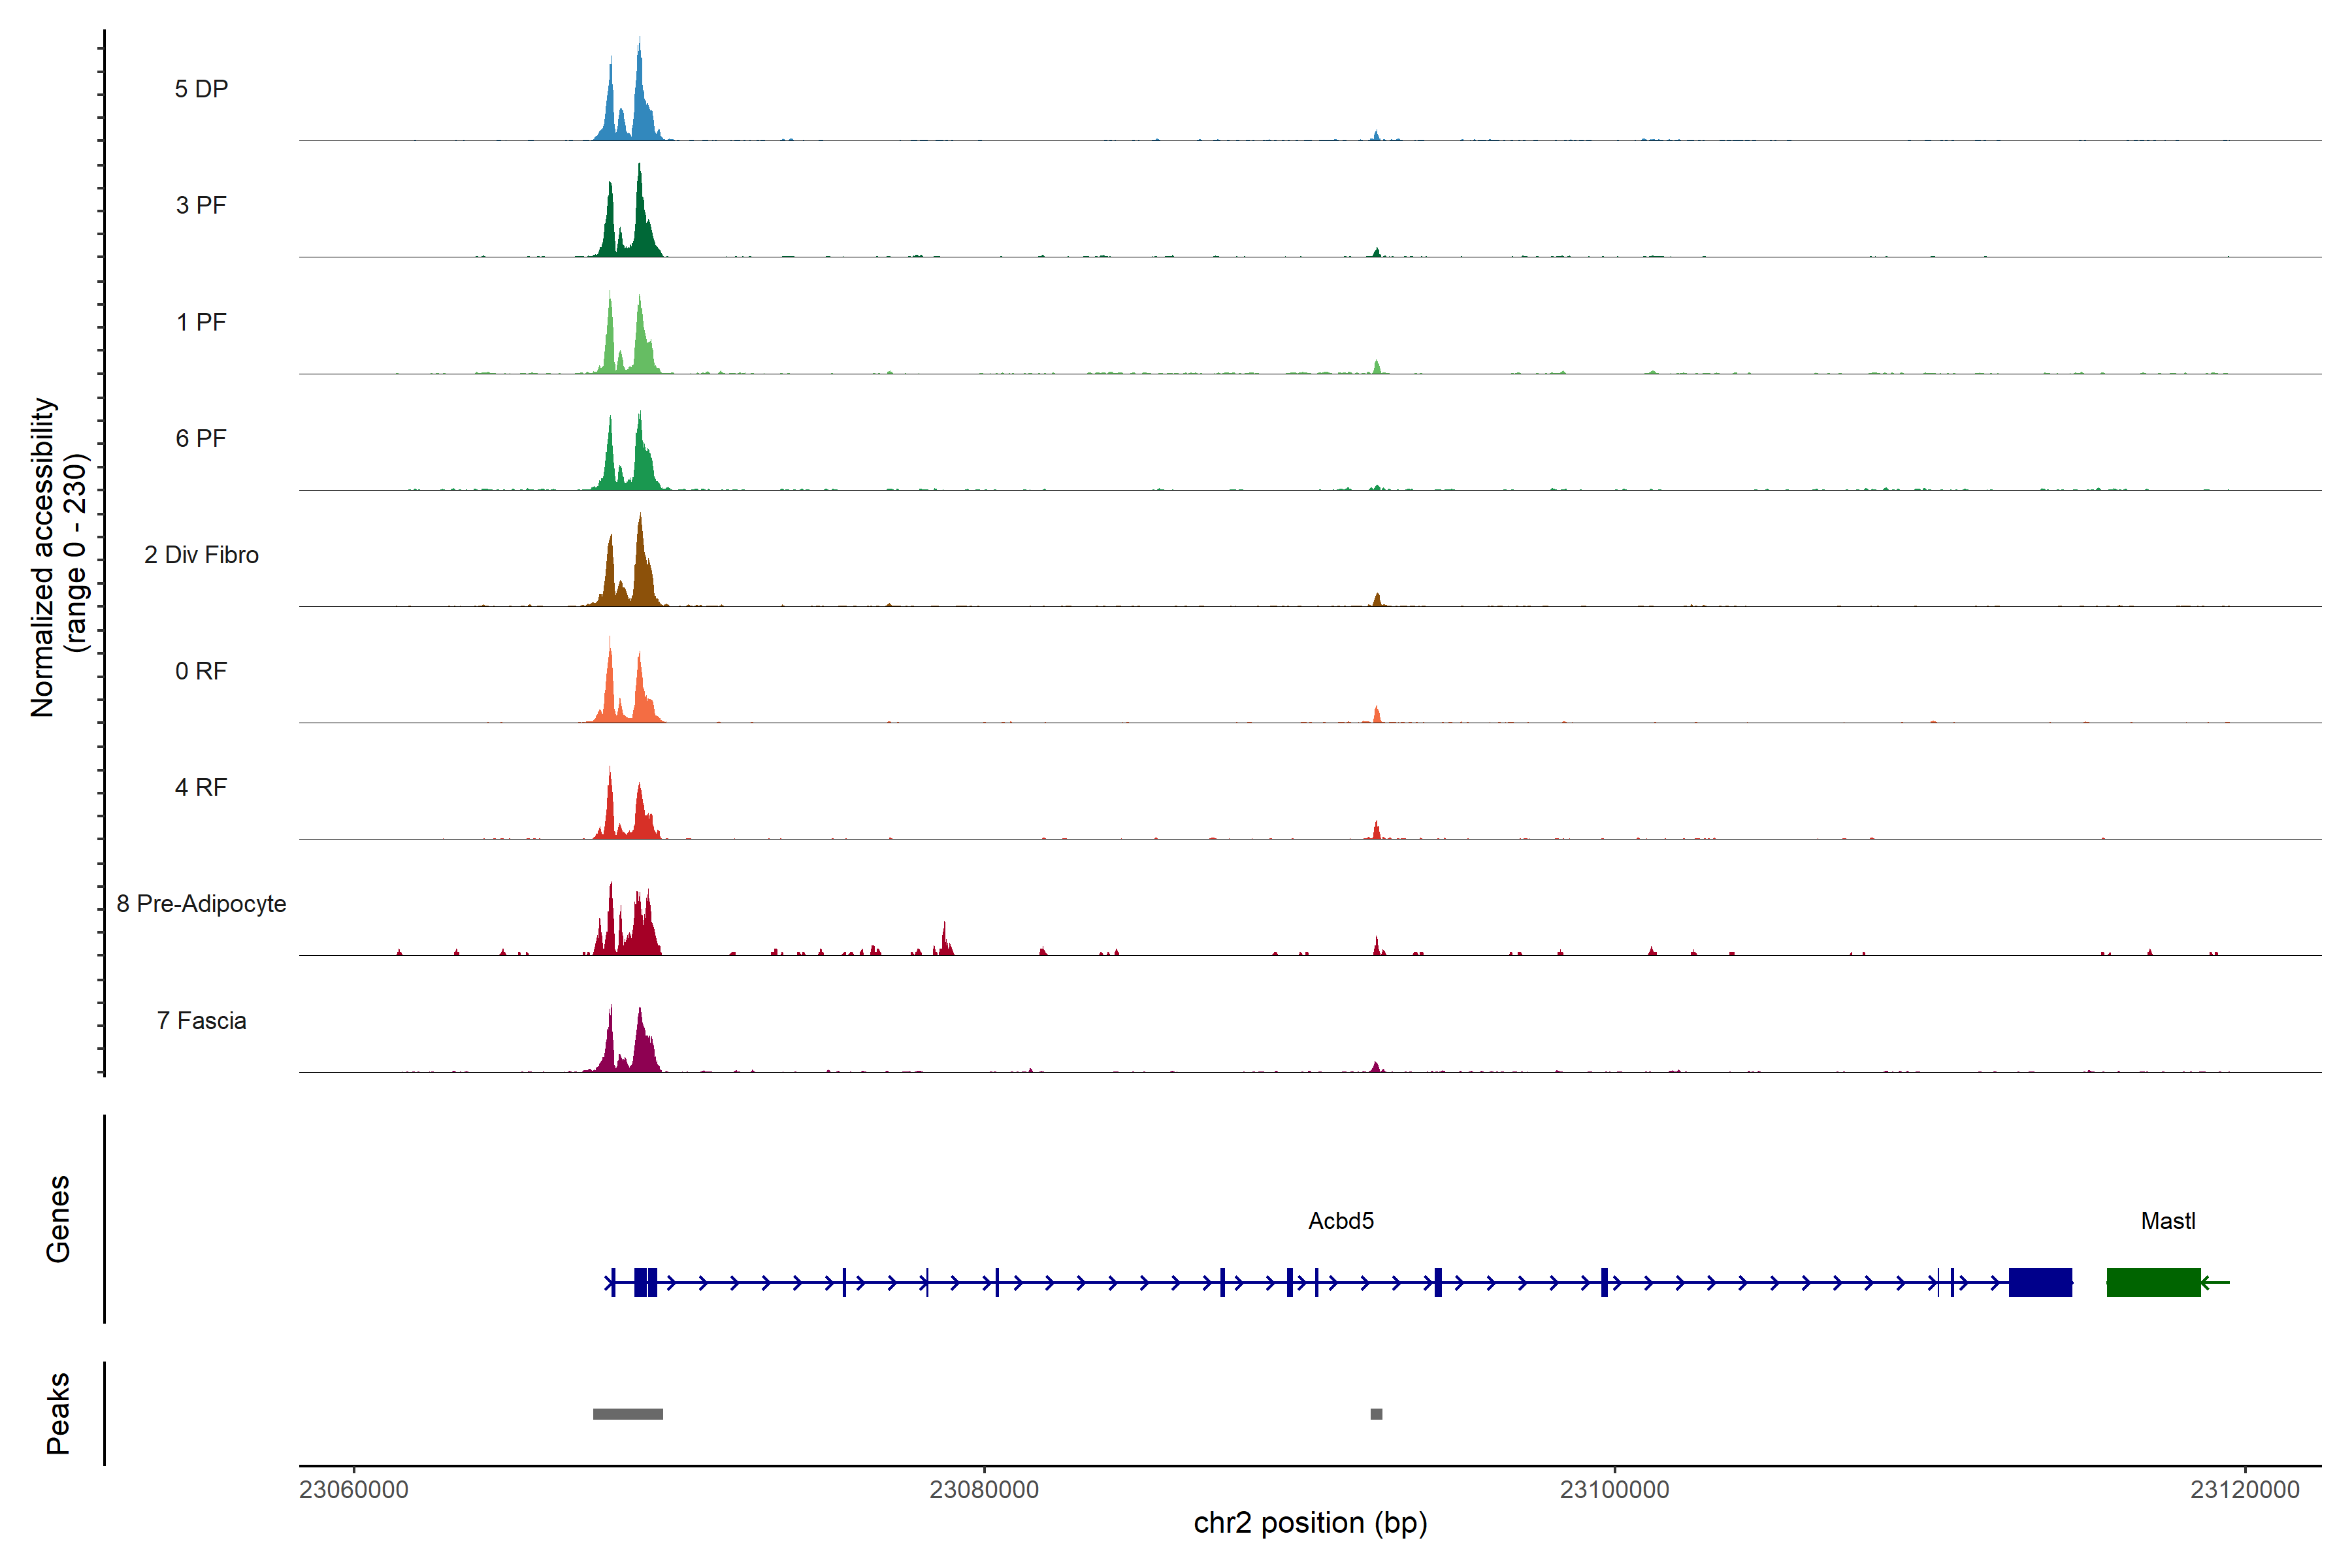Click the 7 Fascia track label

pos(201,1020)
